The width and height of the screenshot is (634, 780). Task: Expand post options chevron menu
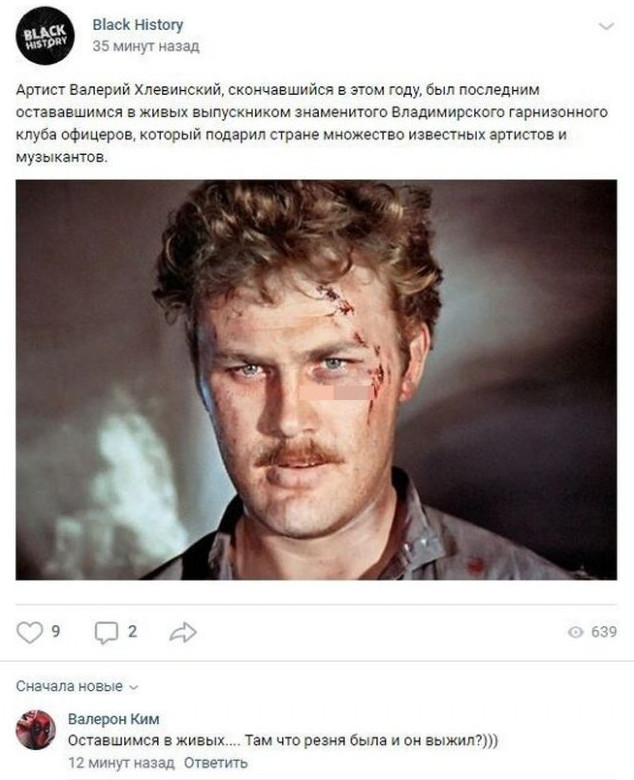click(606, 26)
